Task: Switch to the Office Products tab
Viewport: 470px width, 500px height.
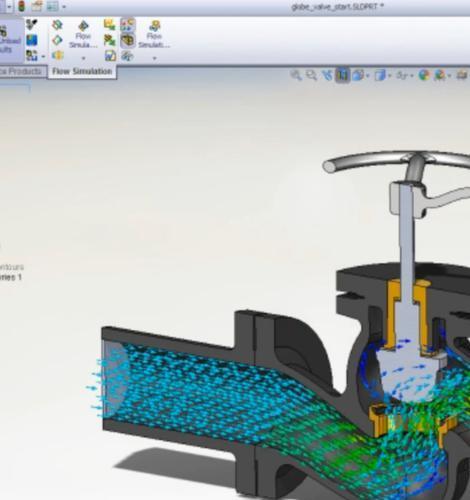Action: (22, 71)
